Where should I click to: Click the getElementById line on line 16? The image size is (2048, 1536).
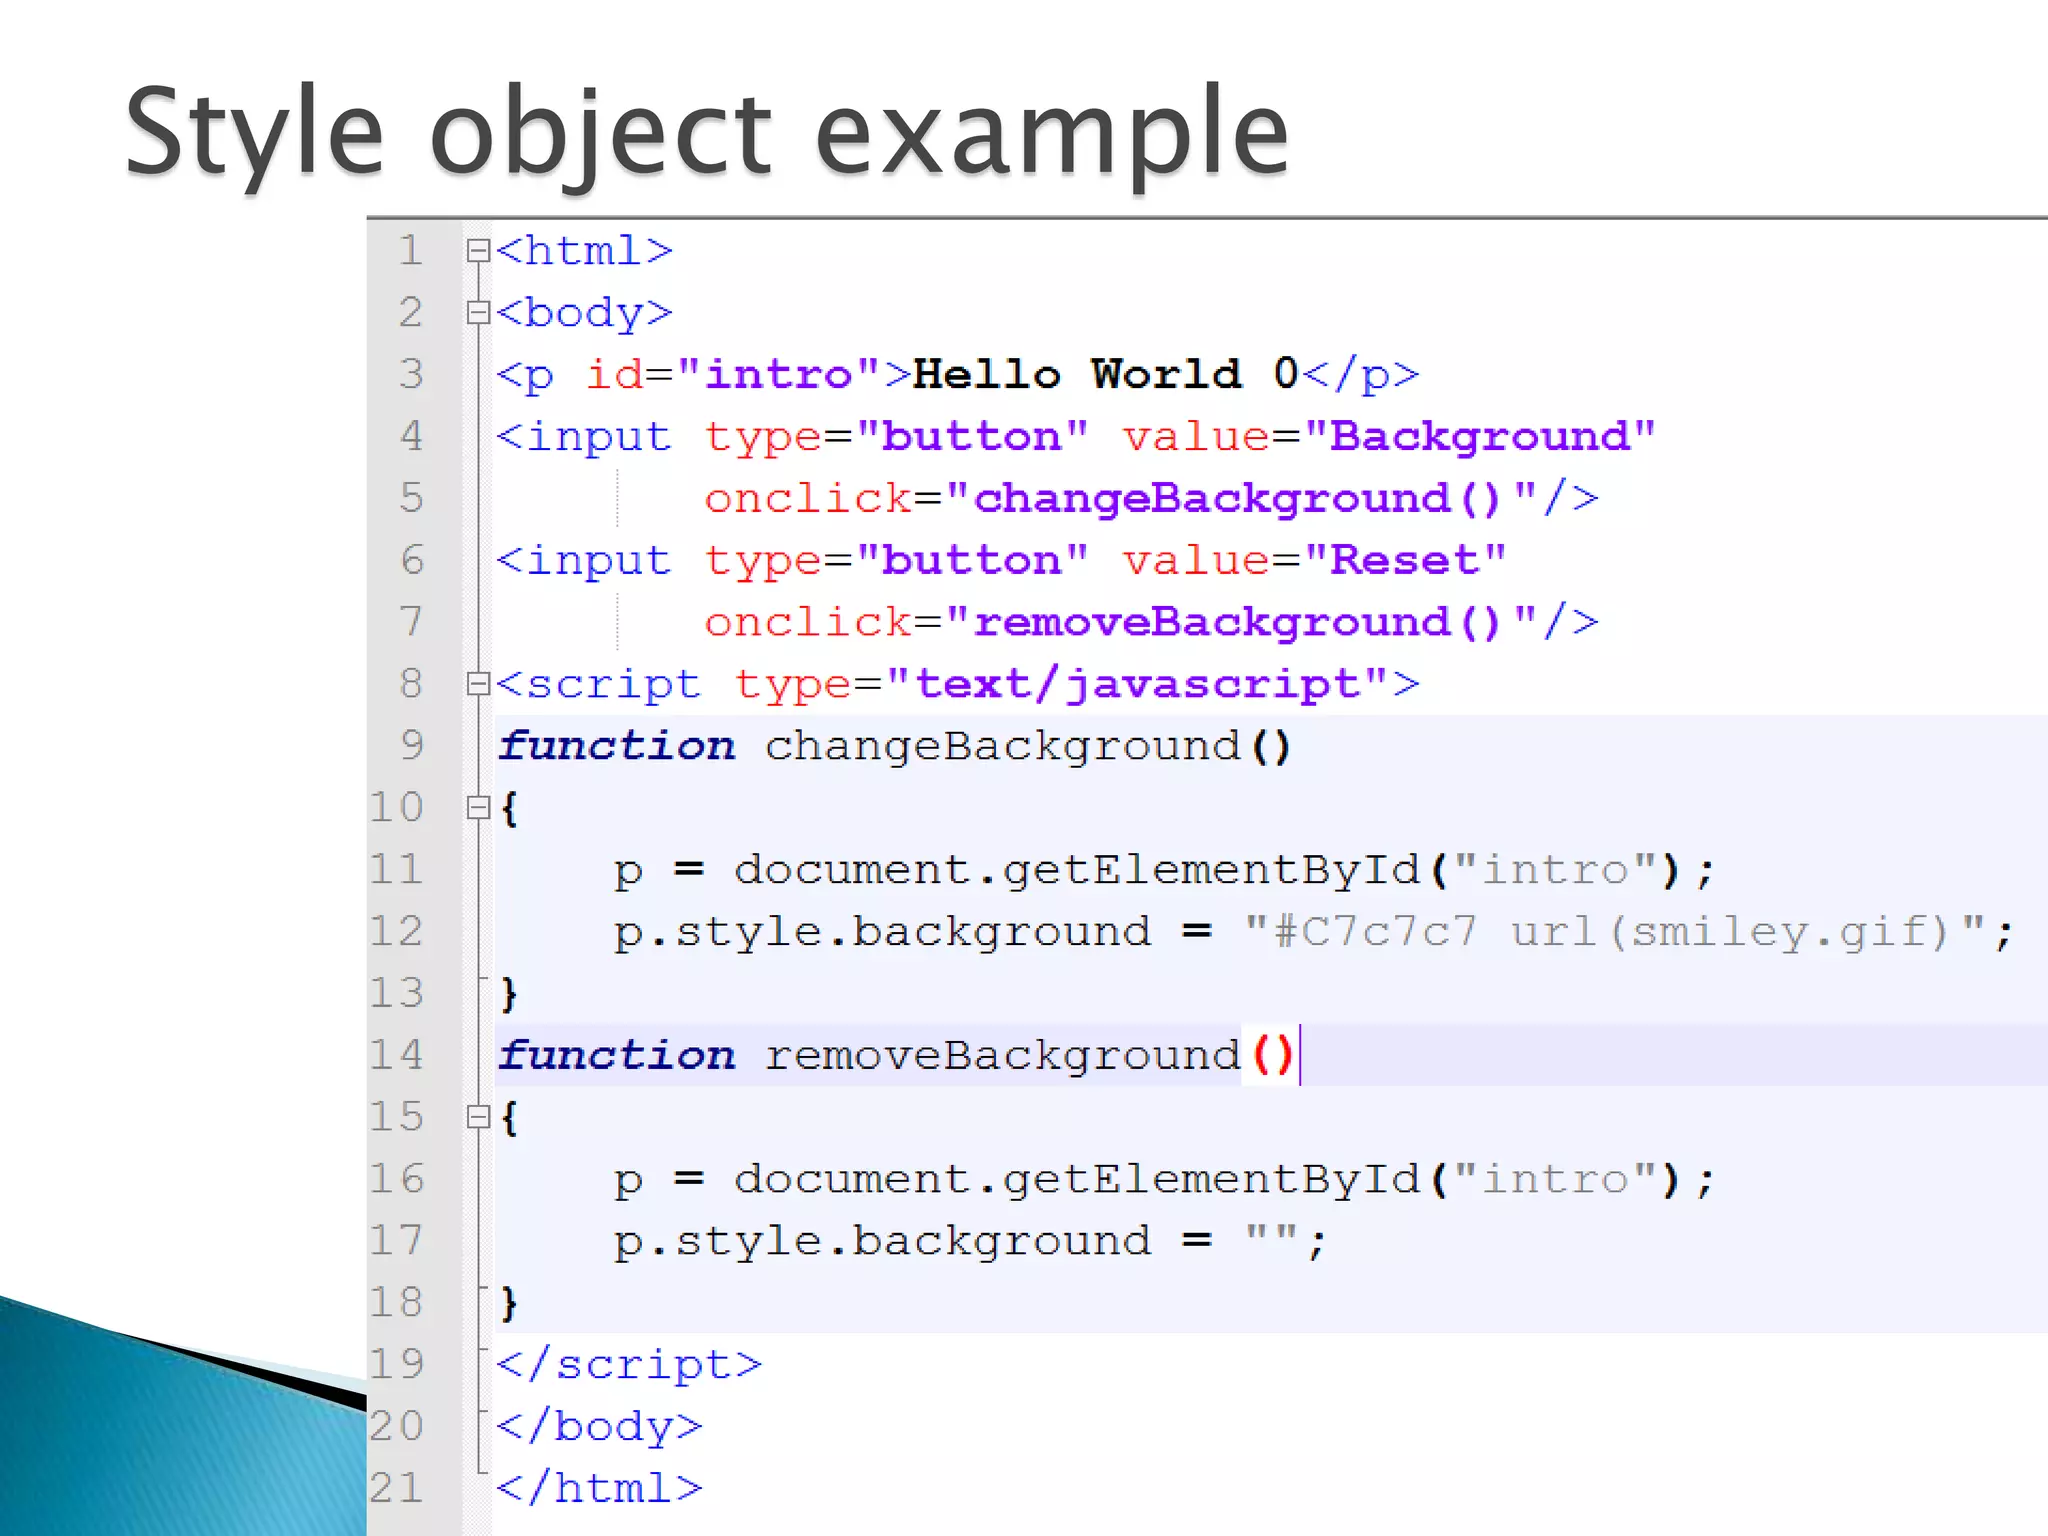click(x=1164, y=1180)
